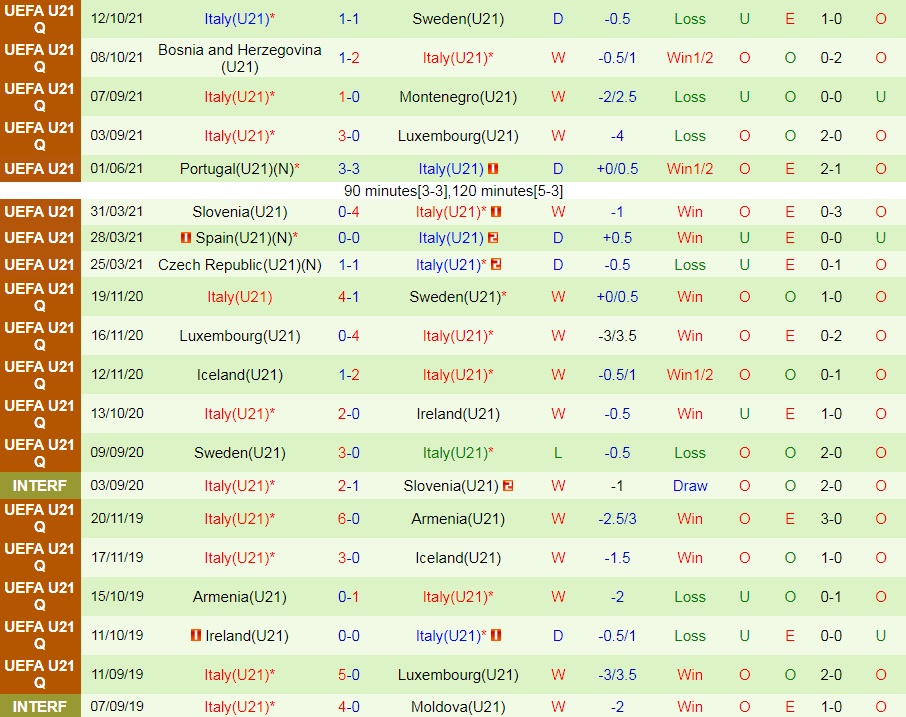Open Montenegro(U21) team link
The image size is (906, 717).
[x=458, y=96]
